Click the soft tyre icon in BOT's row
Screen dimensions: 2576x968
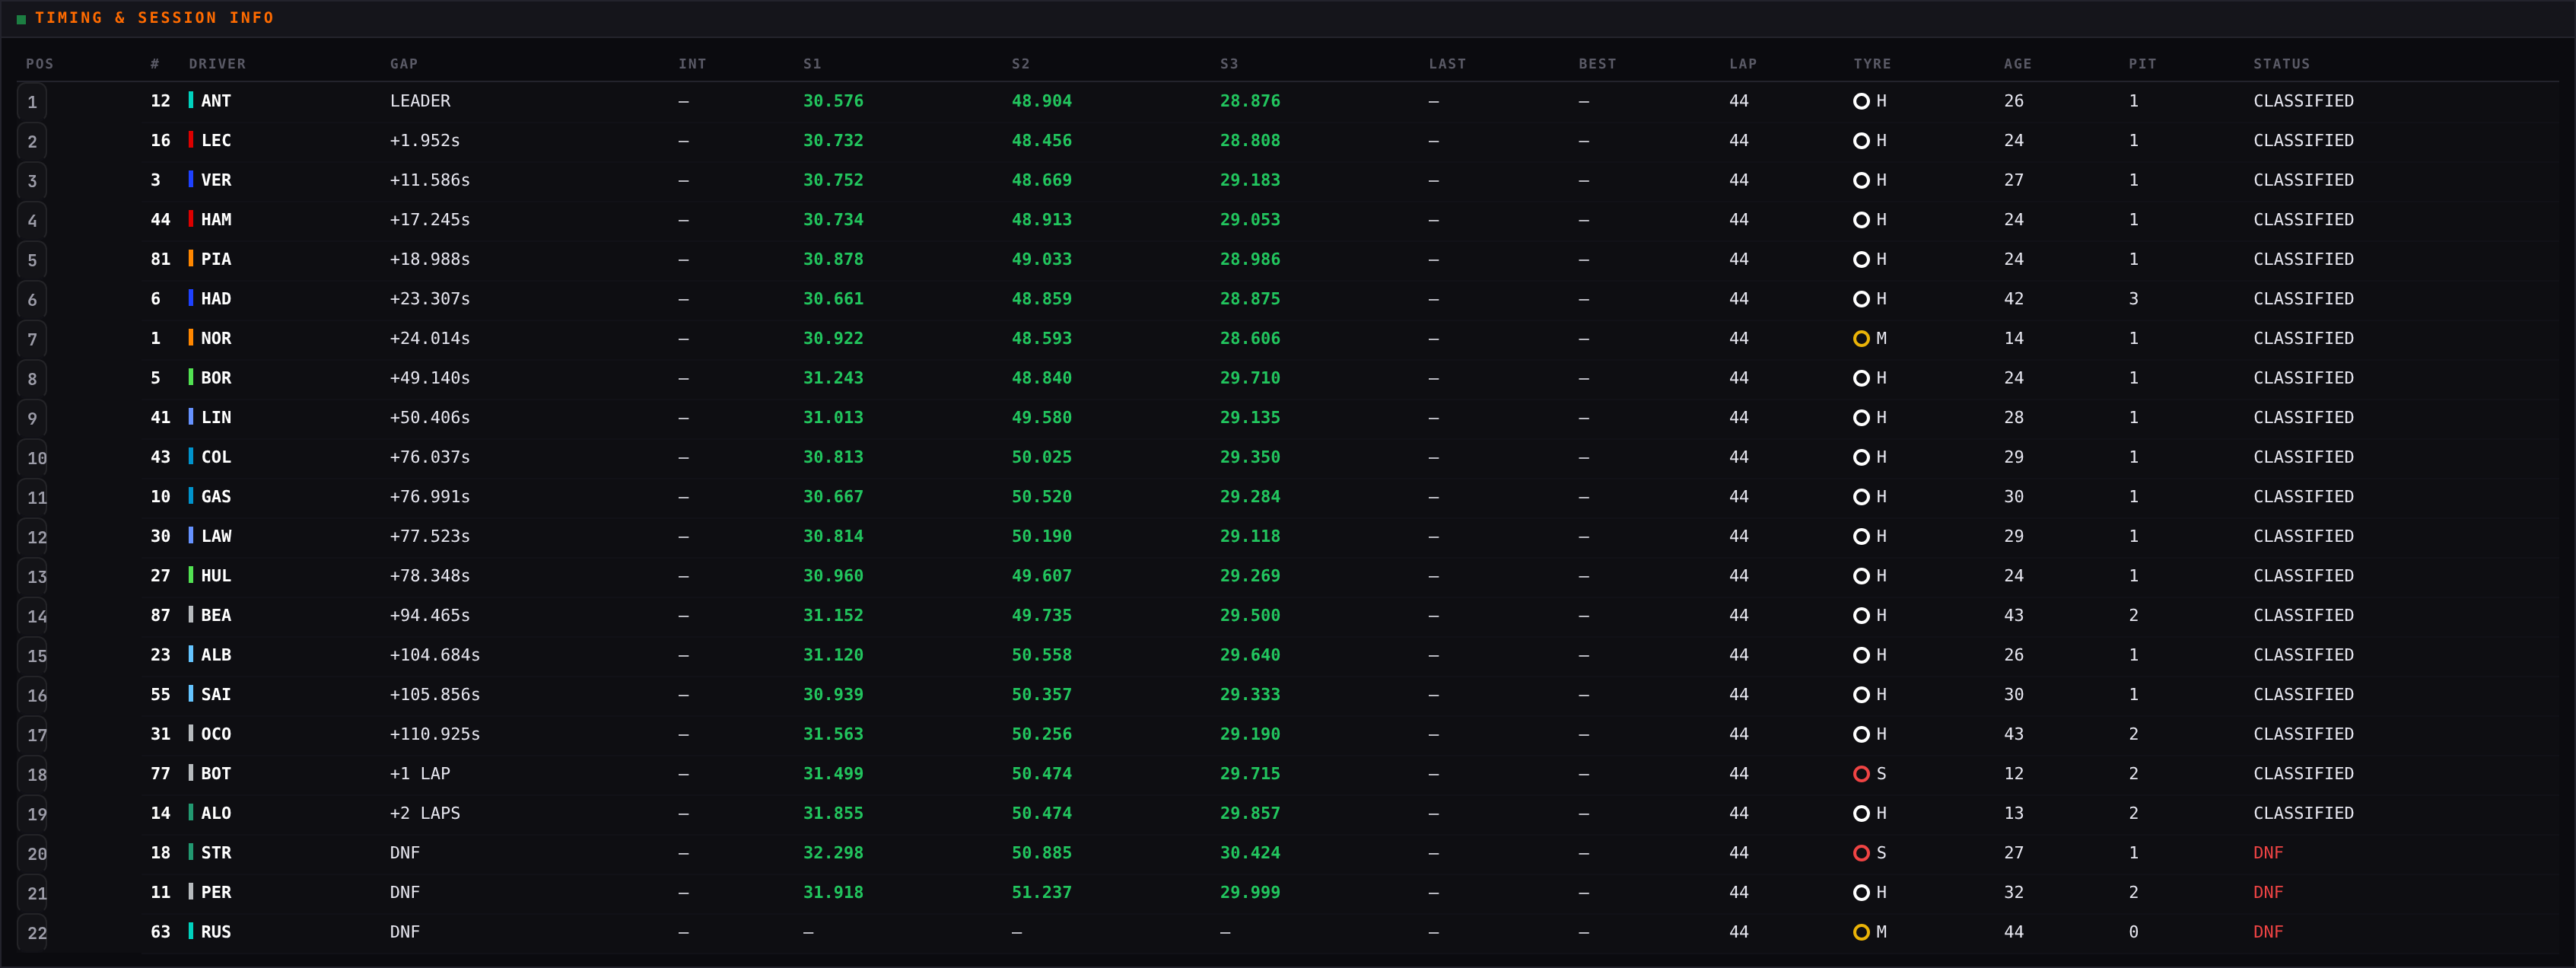click(x=1861, y=774)
